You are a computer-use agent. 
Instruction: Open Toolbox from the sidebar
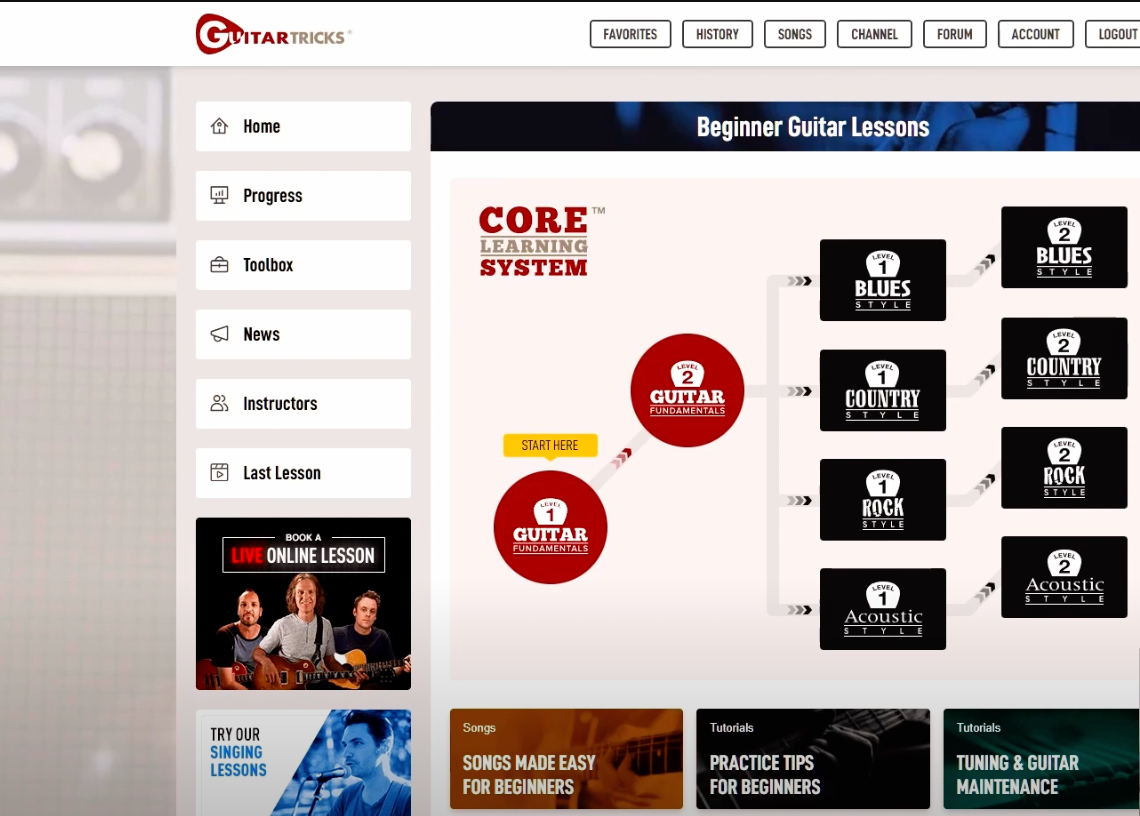pyautogui.click(x=303, y=265)
